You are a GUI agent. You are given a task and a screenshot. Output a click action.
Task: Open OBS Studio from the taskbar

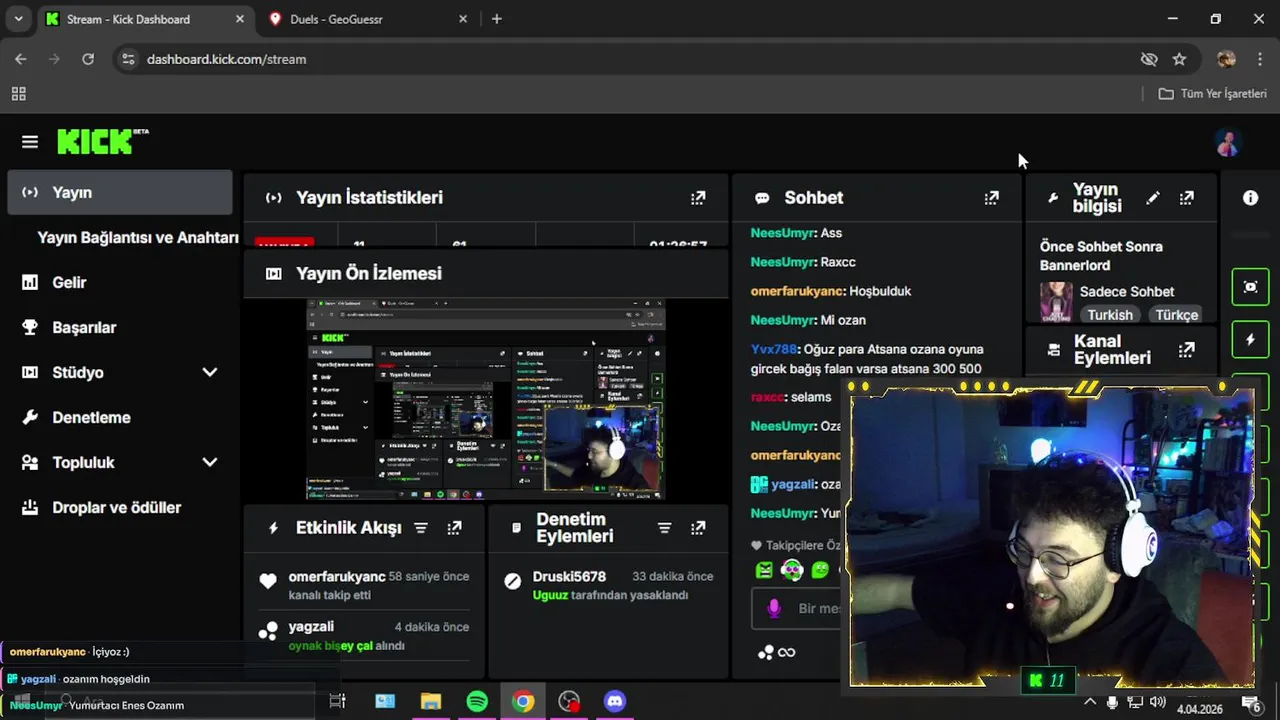(569, 701)
